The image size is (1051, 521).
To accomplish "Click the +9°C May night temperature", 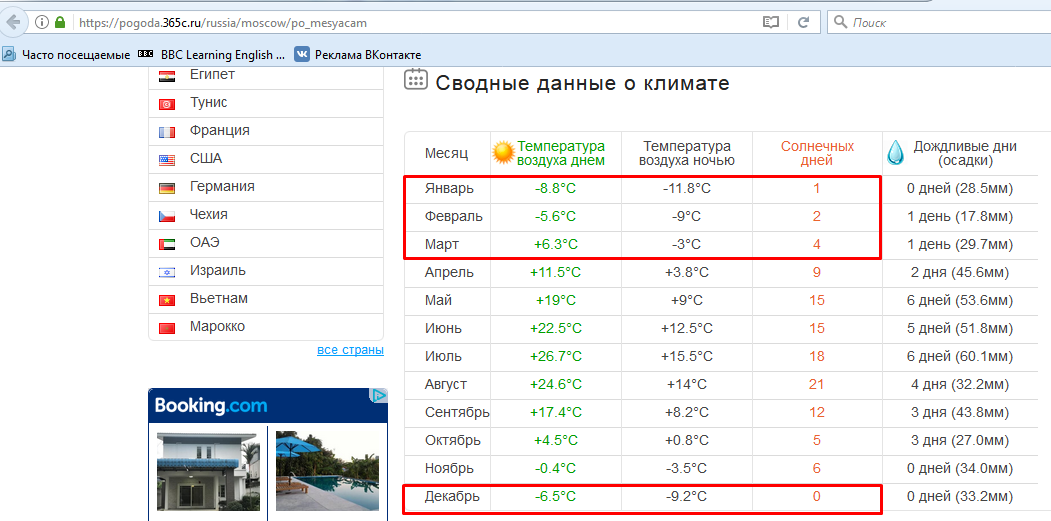I will tap(687, 301).
